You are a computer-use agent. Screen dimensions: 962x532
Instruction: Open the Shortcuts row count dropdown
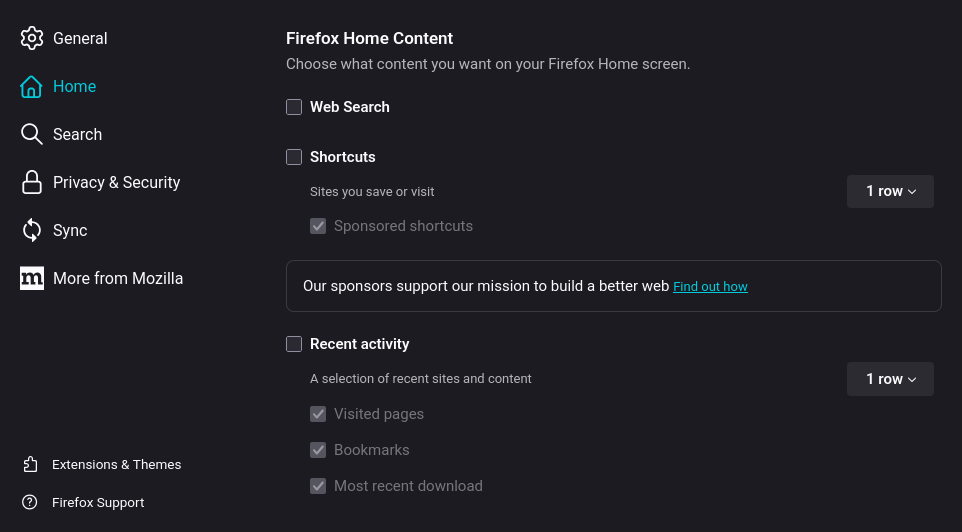point(890,191)
